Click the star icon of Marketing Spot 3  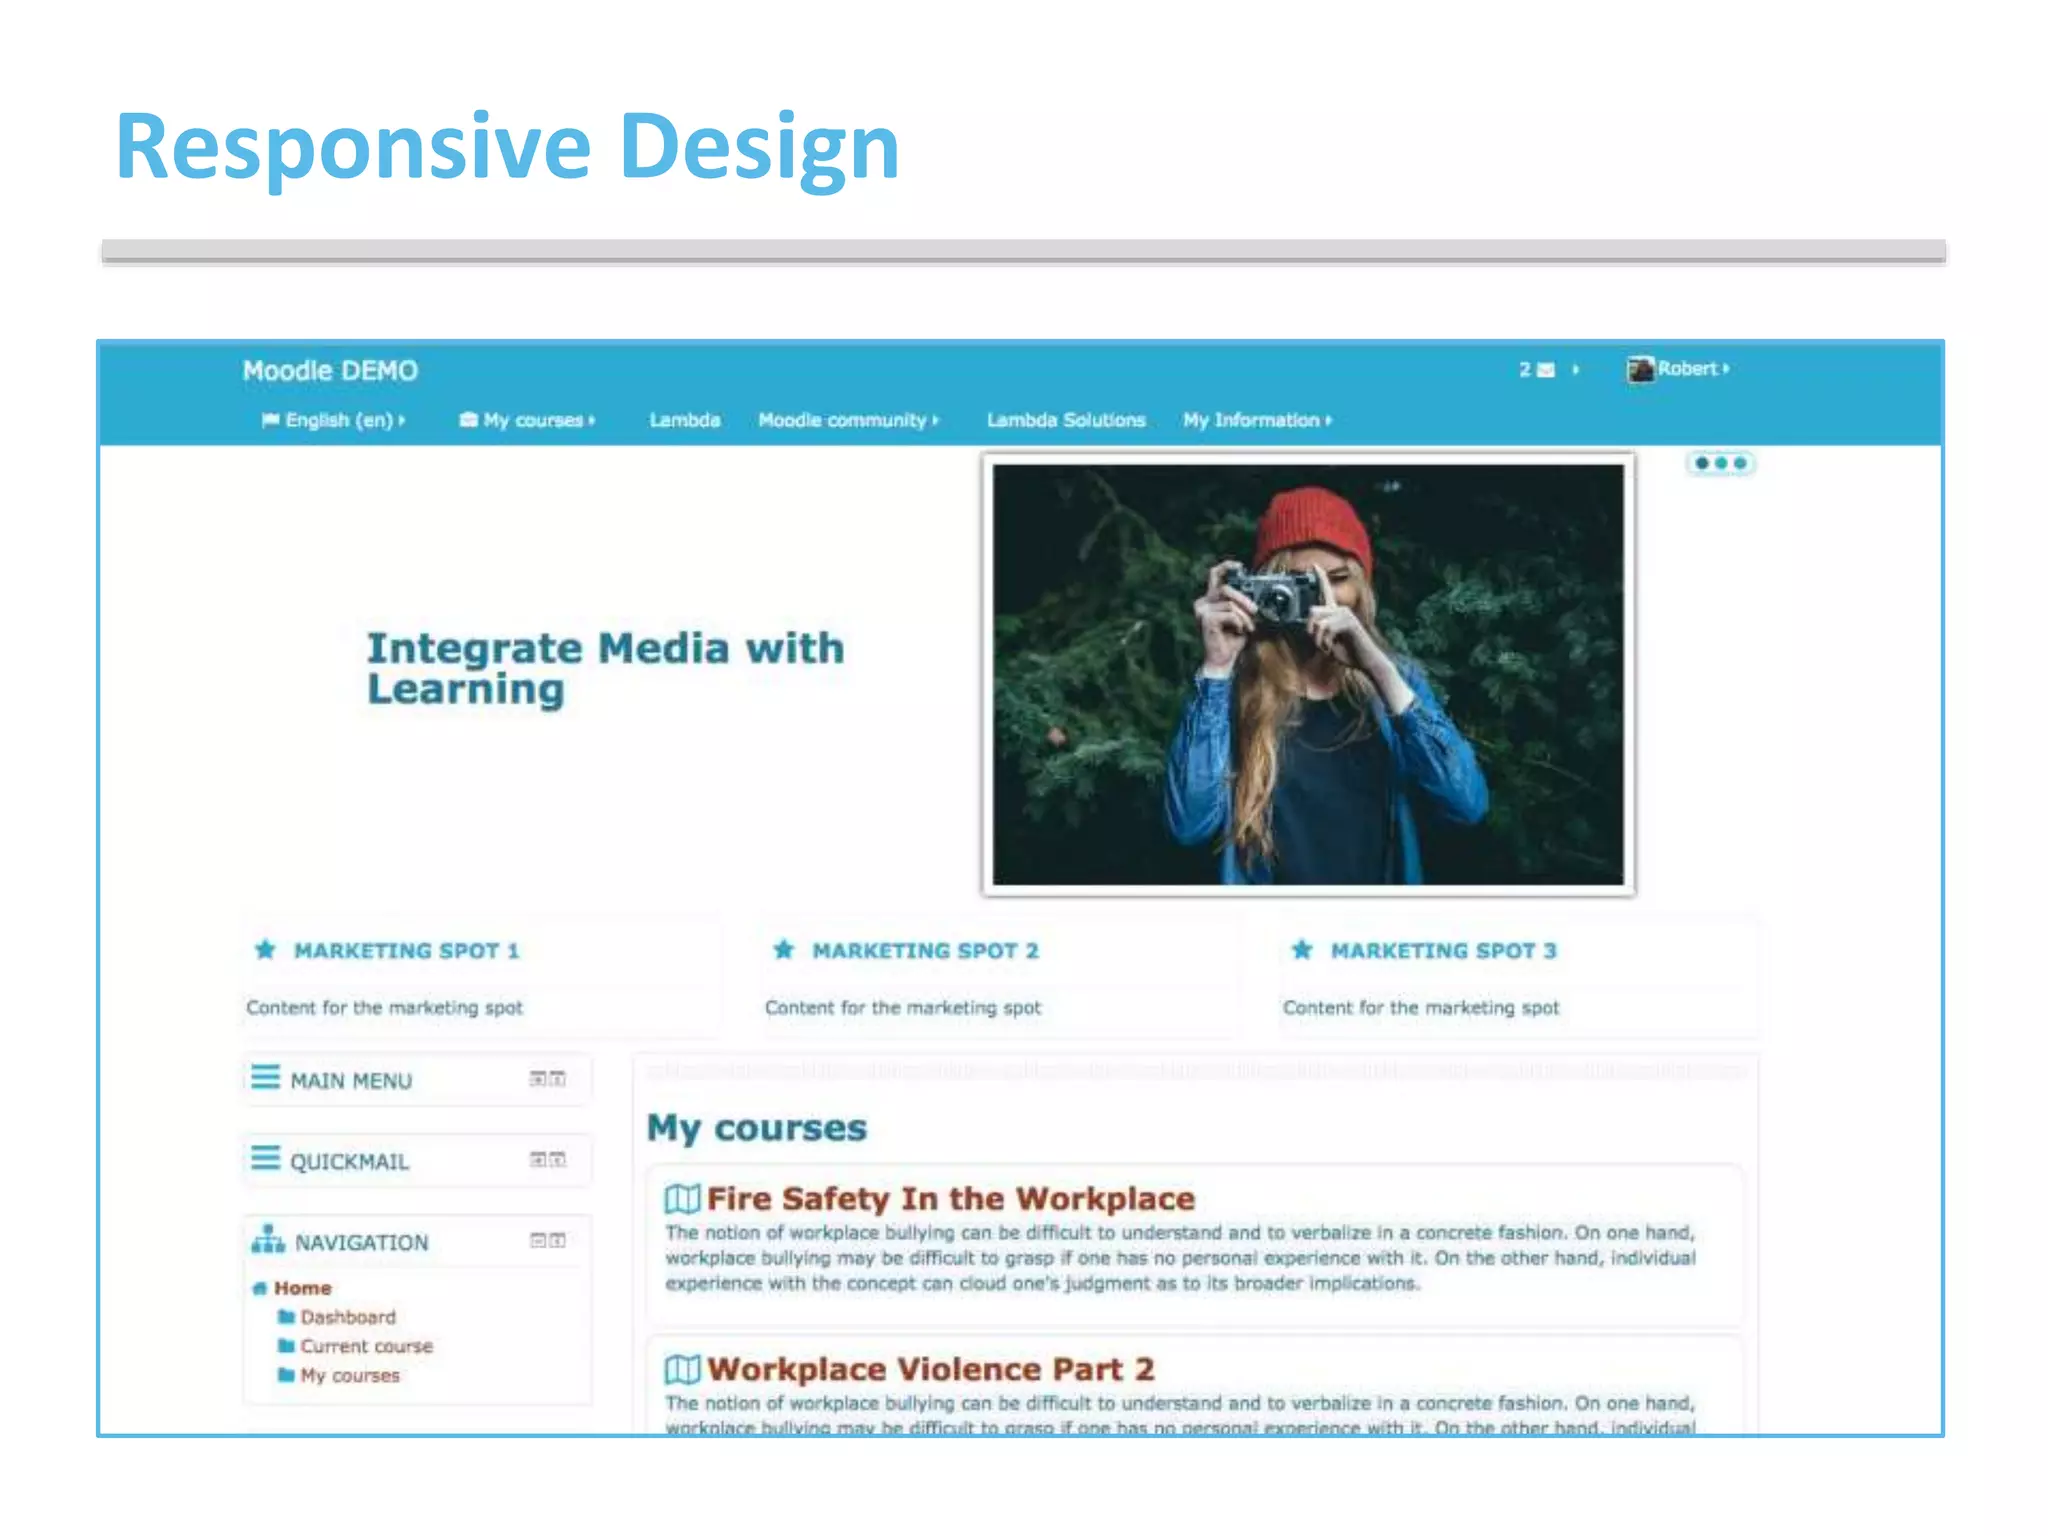1302,949
